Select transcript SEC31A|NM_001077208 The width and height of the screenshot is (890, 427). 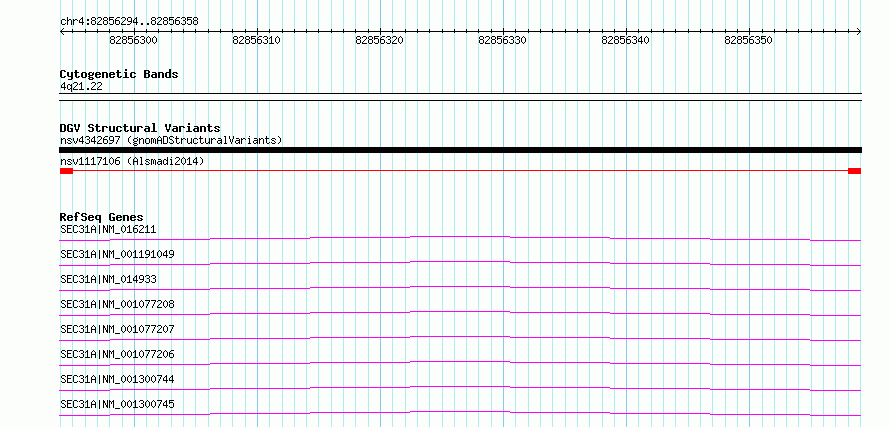pyautogui.click(x=117, y=304)
